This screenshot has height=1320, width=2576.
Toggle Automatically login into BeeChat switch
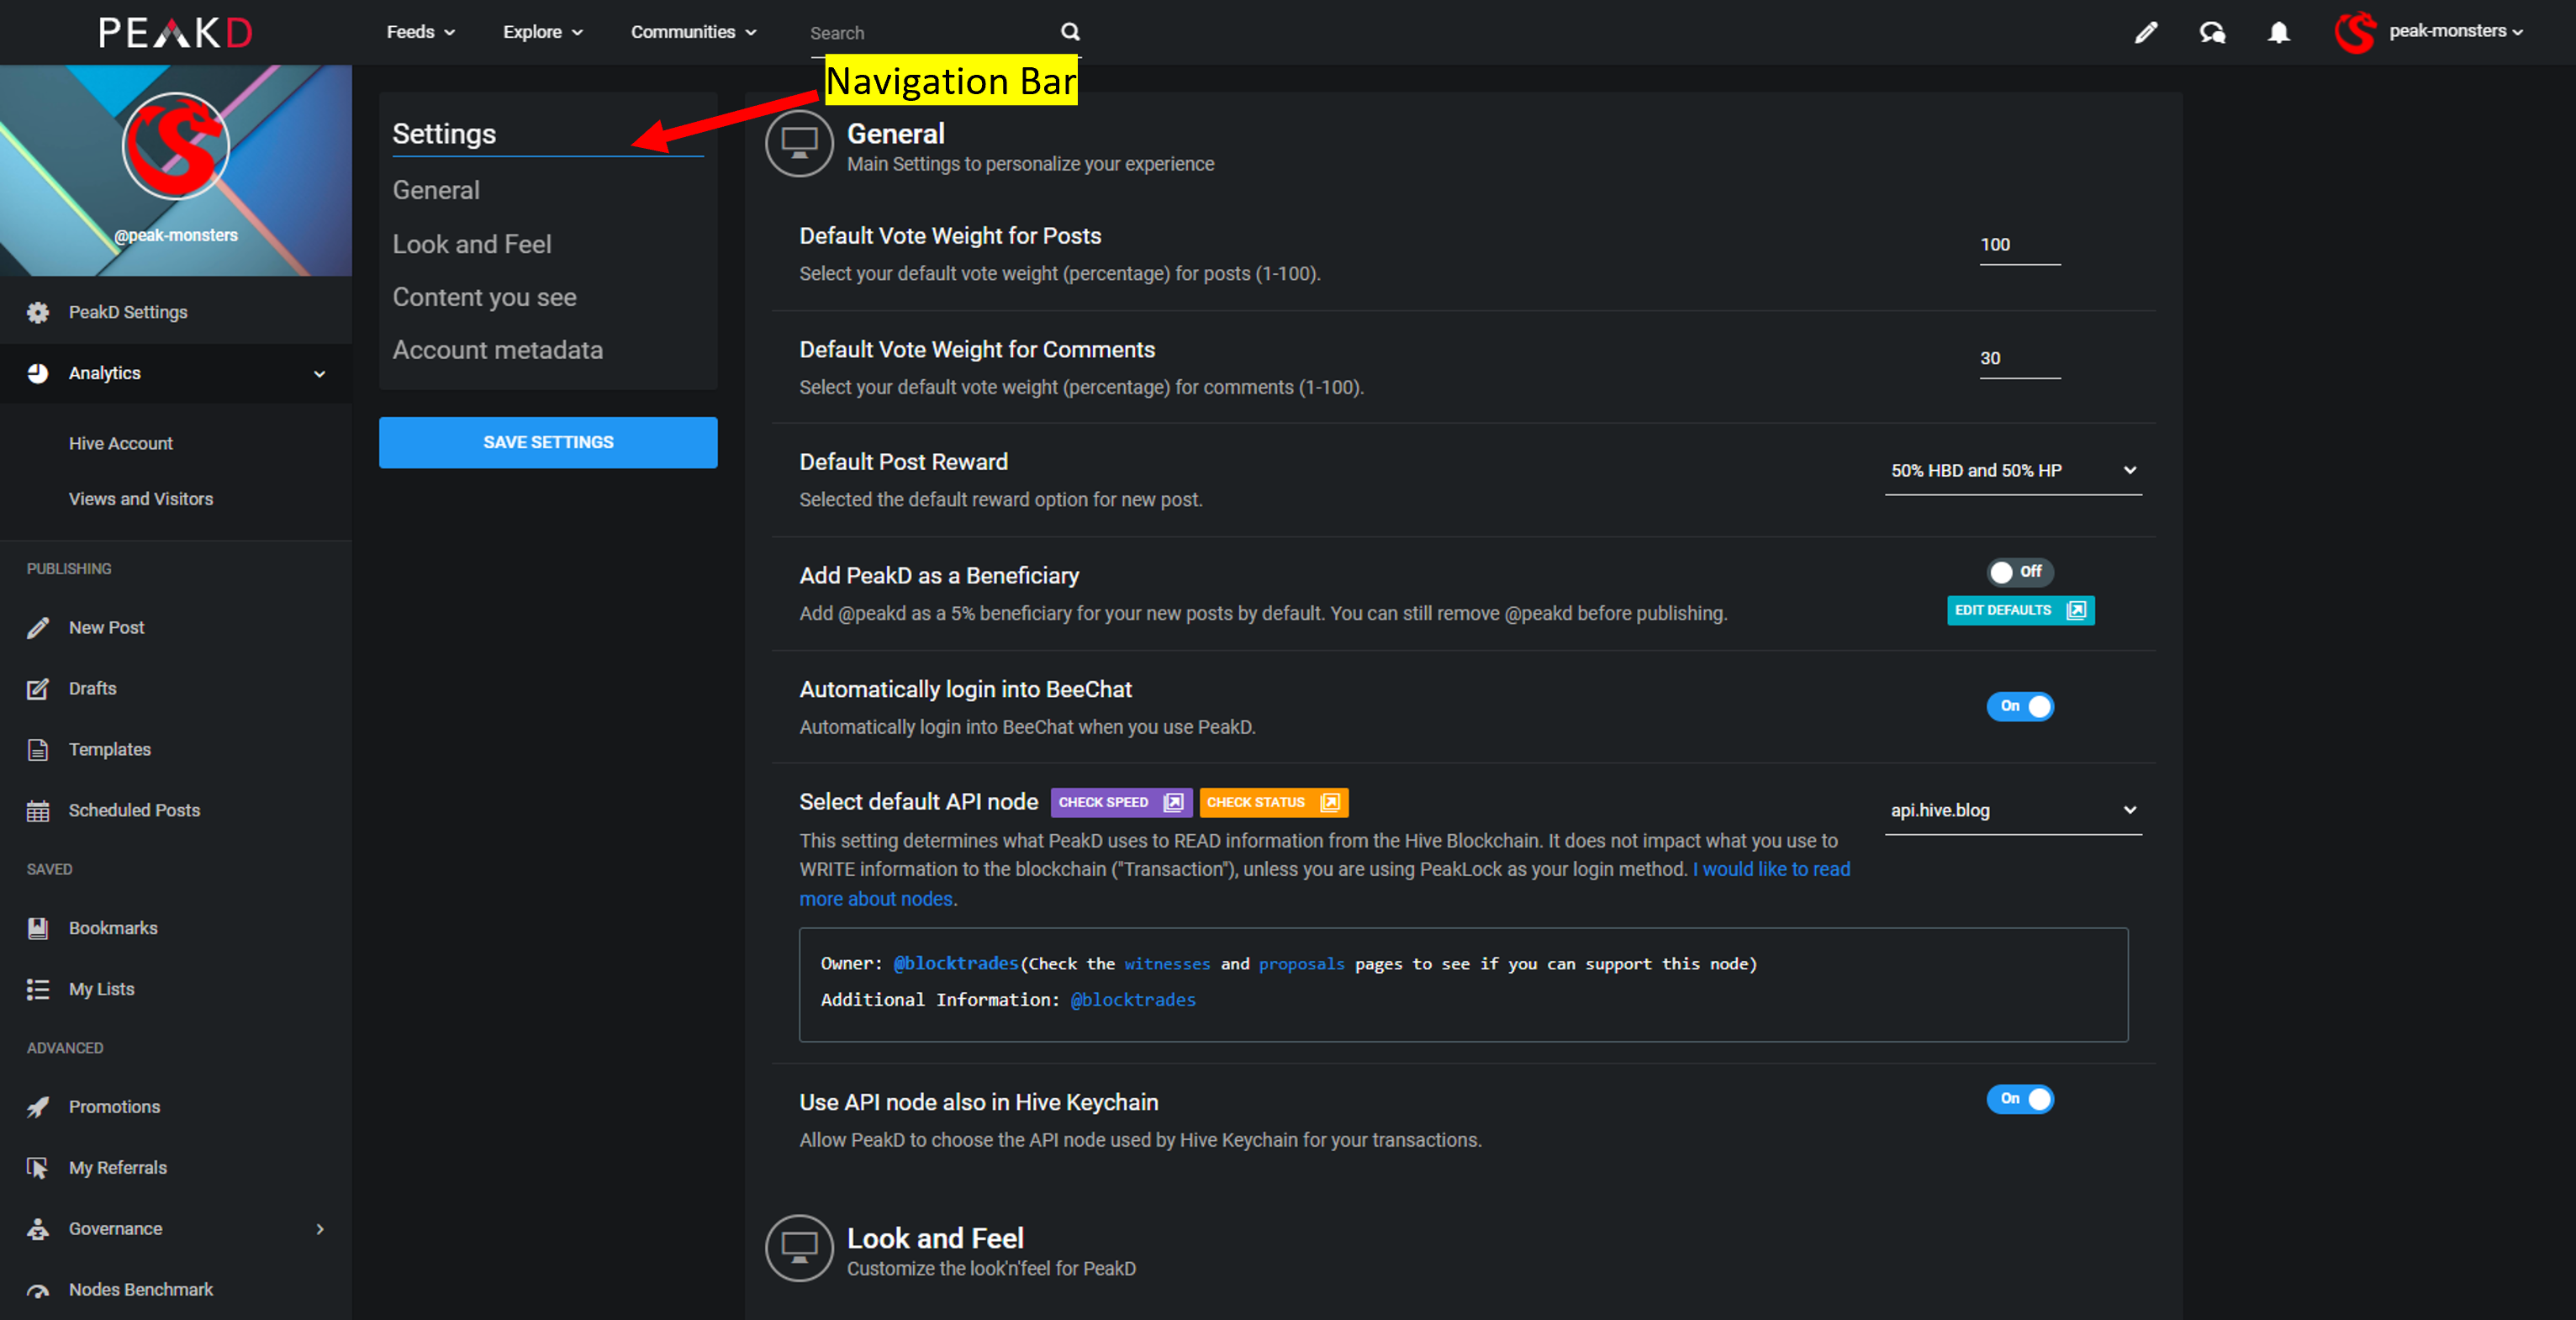[2019, 706]
